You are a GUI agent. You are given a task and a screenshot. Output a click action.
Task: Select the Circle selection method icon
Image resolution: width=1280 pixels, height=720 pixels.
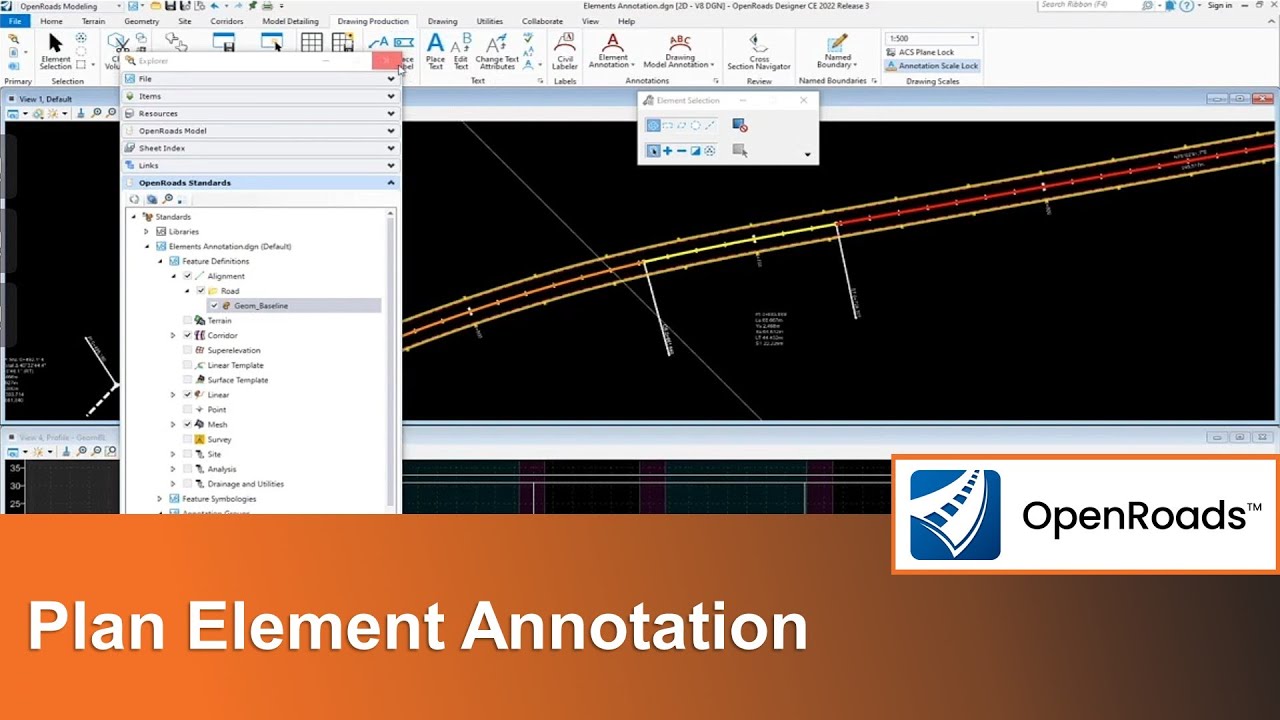[695, 125]
